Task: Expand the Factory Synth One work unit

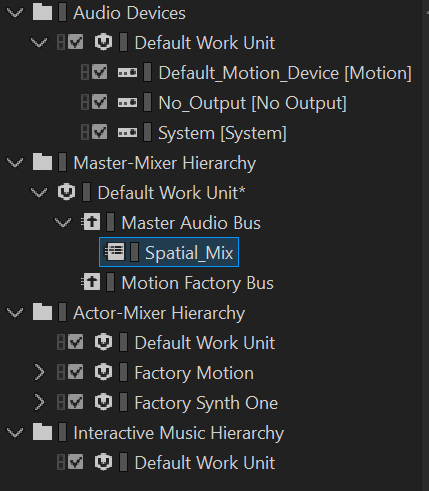Action: 39,402
